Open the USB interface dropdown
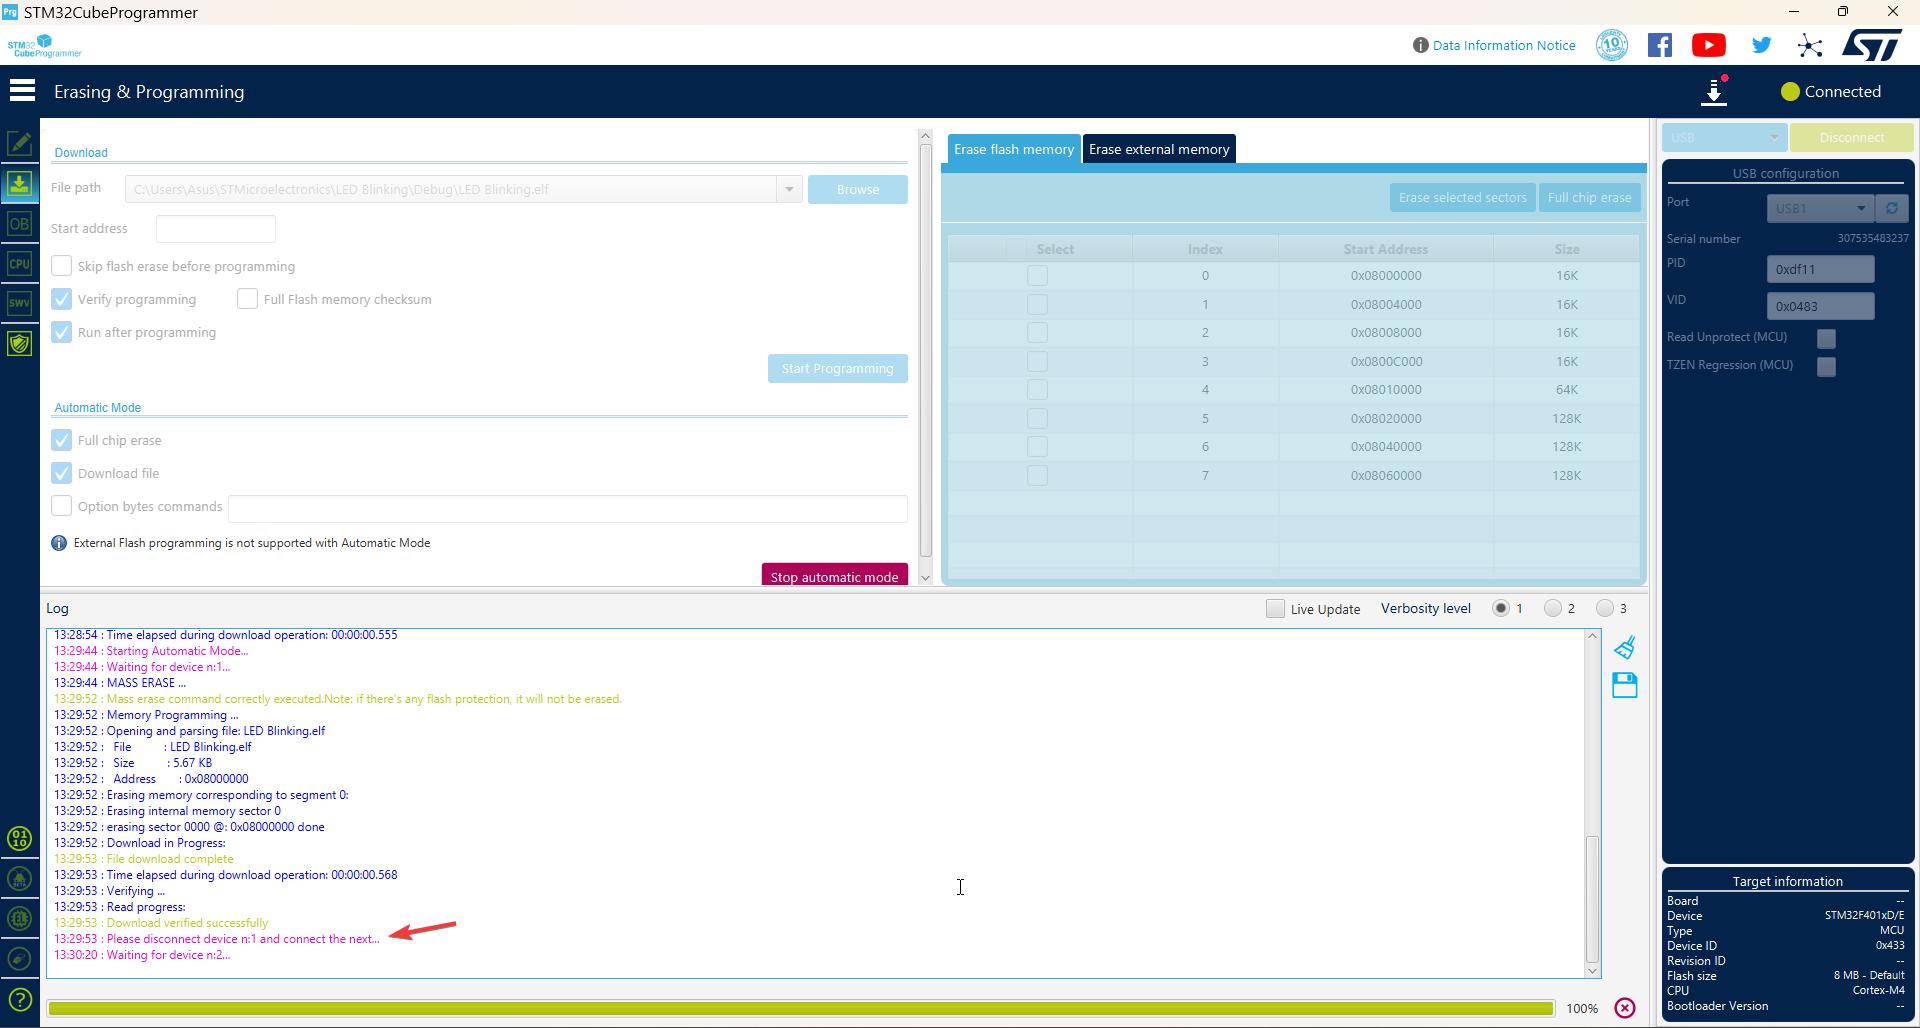 point(1724,138)
